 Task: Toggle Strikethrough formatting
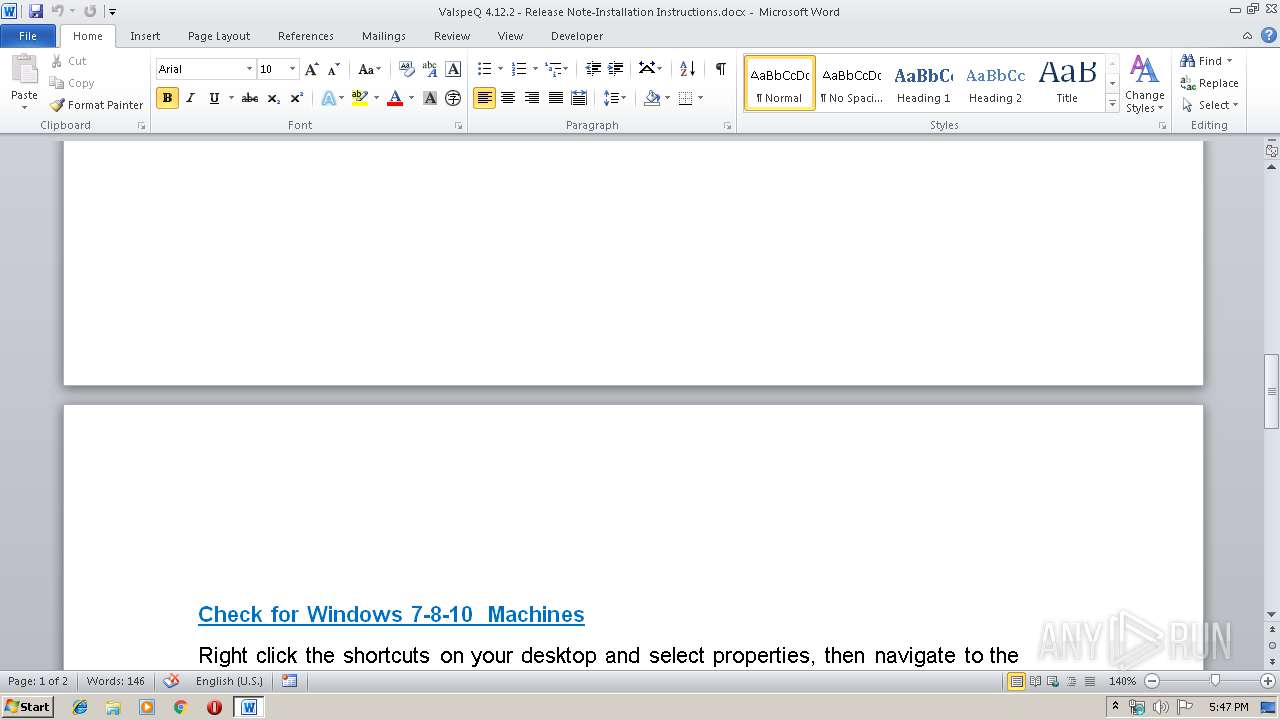pos(250,98)
